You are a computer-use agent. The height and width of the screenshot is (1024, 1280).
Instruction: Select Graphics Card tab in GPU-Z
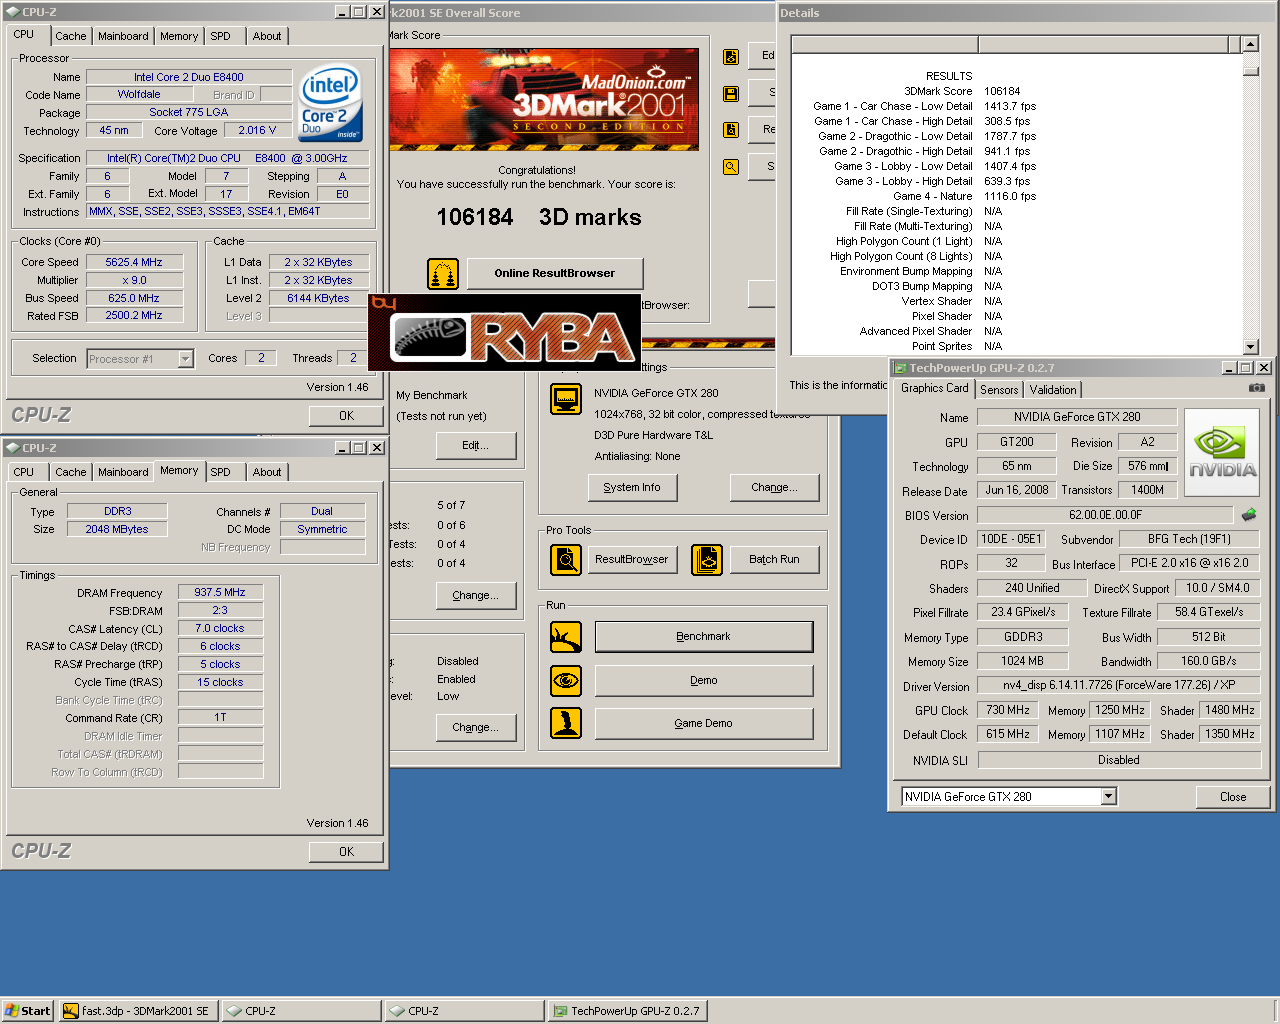934,388
